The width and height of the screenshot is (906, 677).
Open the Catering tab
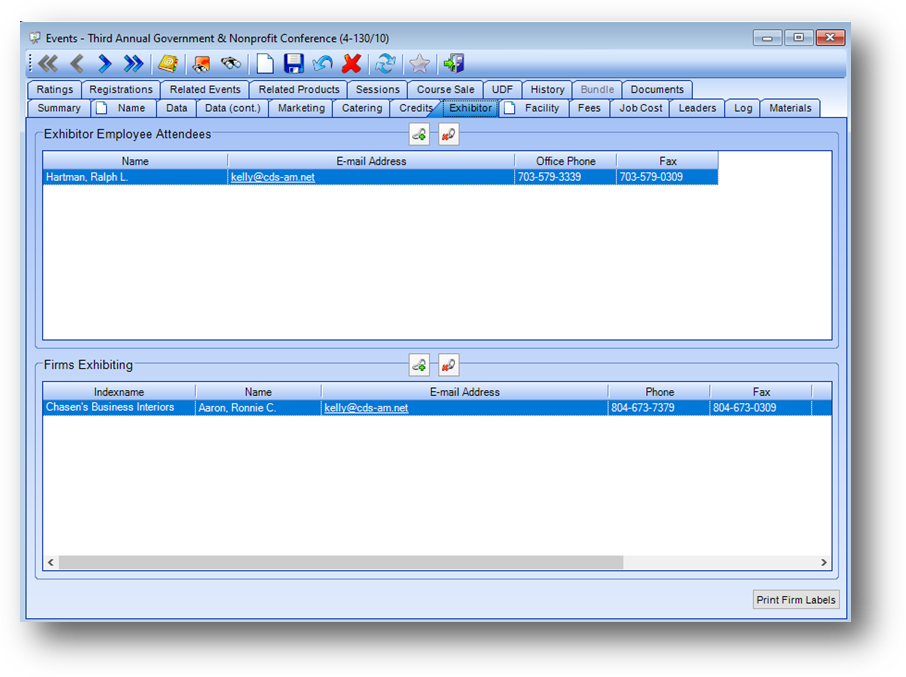click(x=362, y=108)
